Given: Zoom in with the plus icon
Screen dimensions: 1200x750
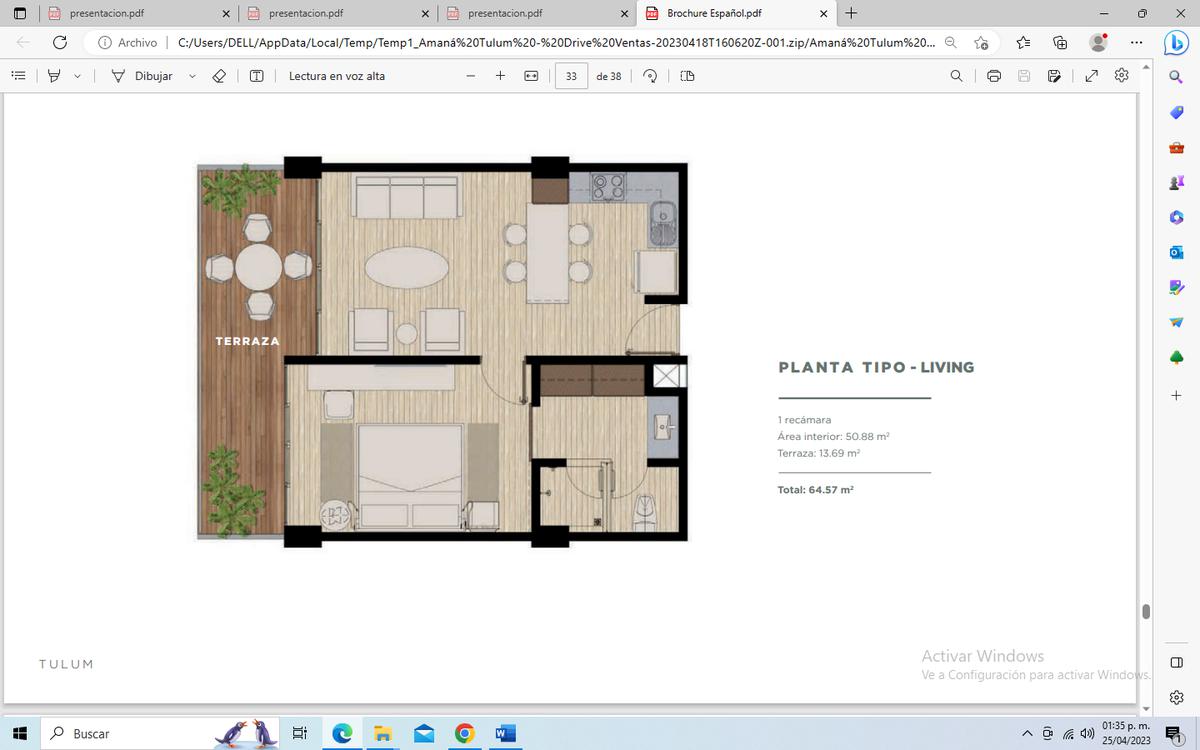Looking at the screenshot, I should click(x=500, y=76).
